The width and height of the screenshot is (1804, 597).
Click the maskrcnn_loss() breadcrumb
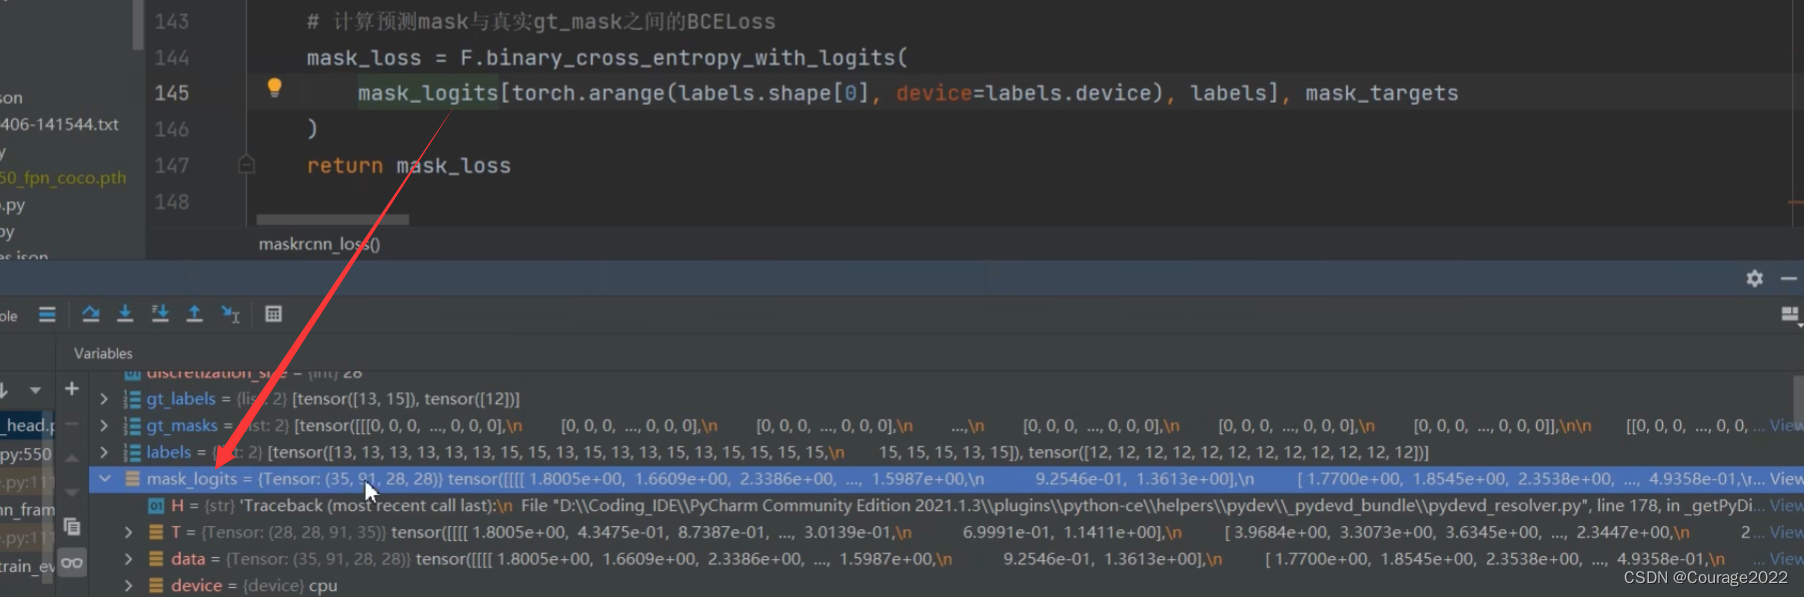coord(319,244)
